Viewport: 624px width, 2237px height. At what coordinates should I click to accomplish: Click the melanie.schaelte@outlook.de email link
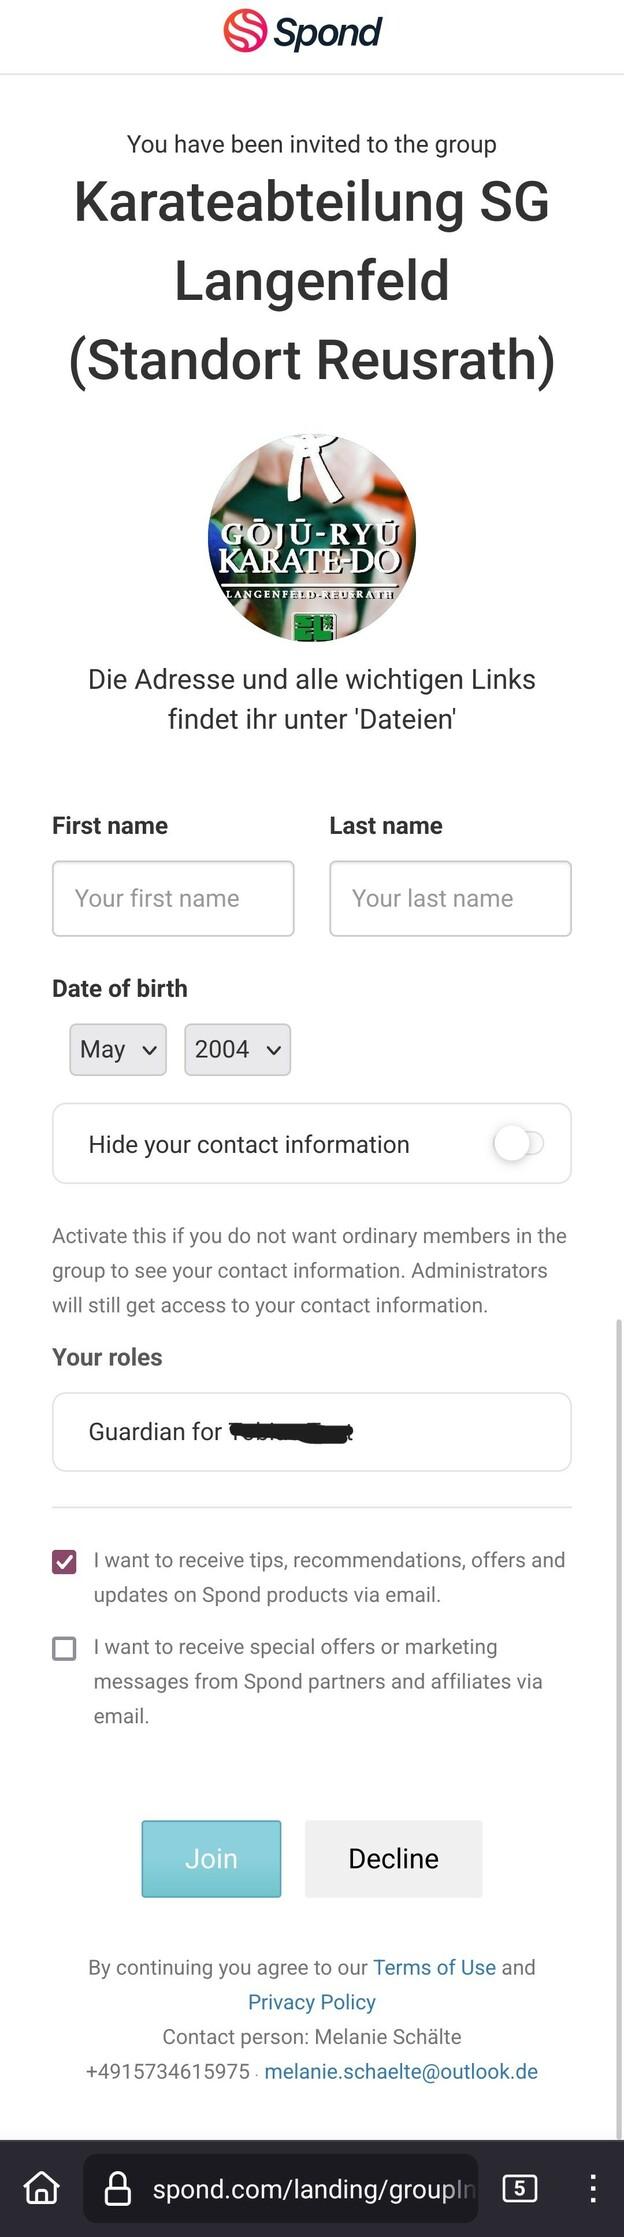coord(401,2071)
